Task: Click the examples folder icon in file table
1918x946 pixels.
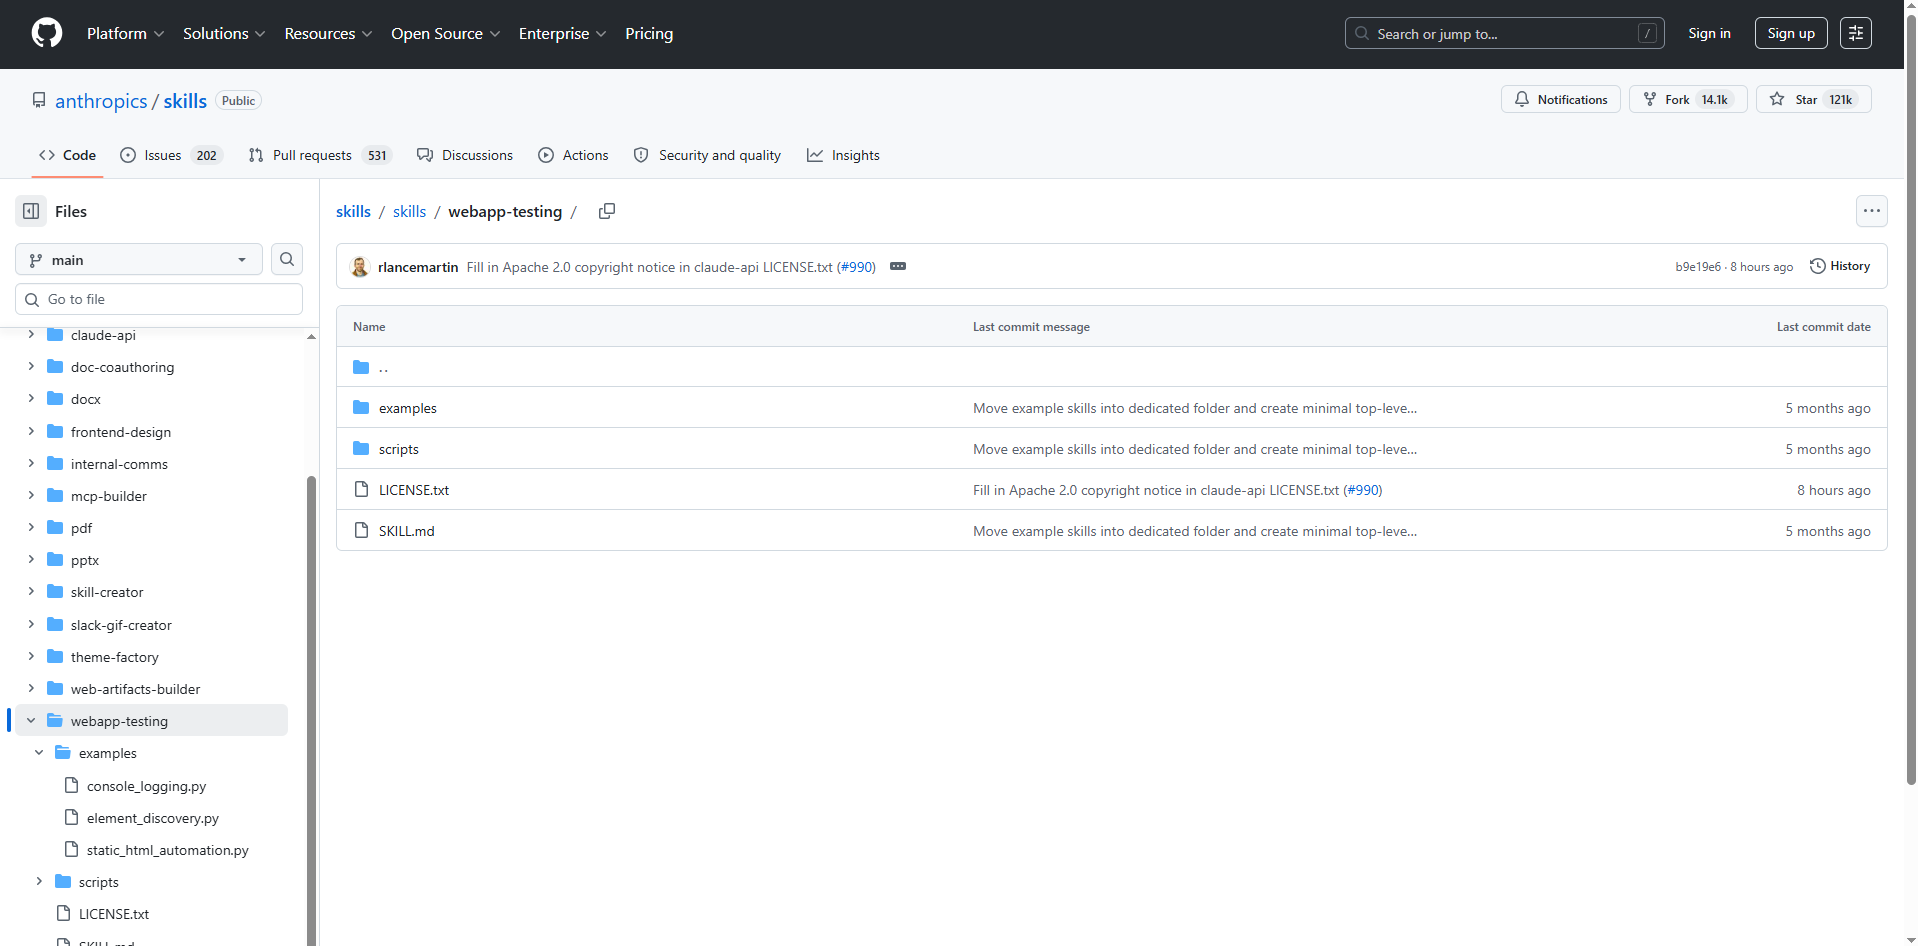Action: pos(361,408)
